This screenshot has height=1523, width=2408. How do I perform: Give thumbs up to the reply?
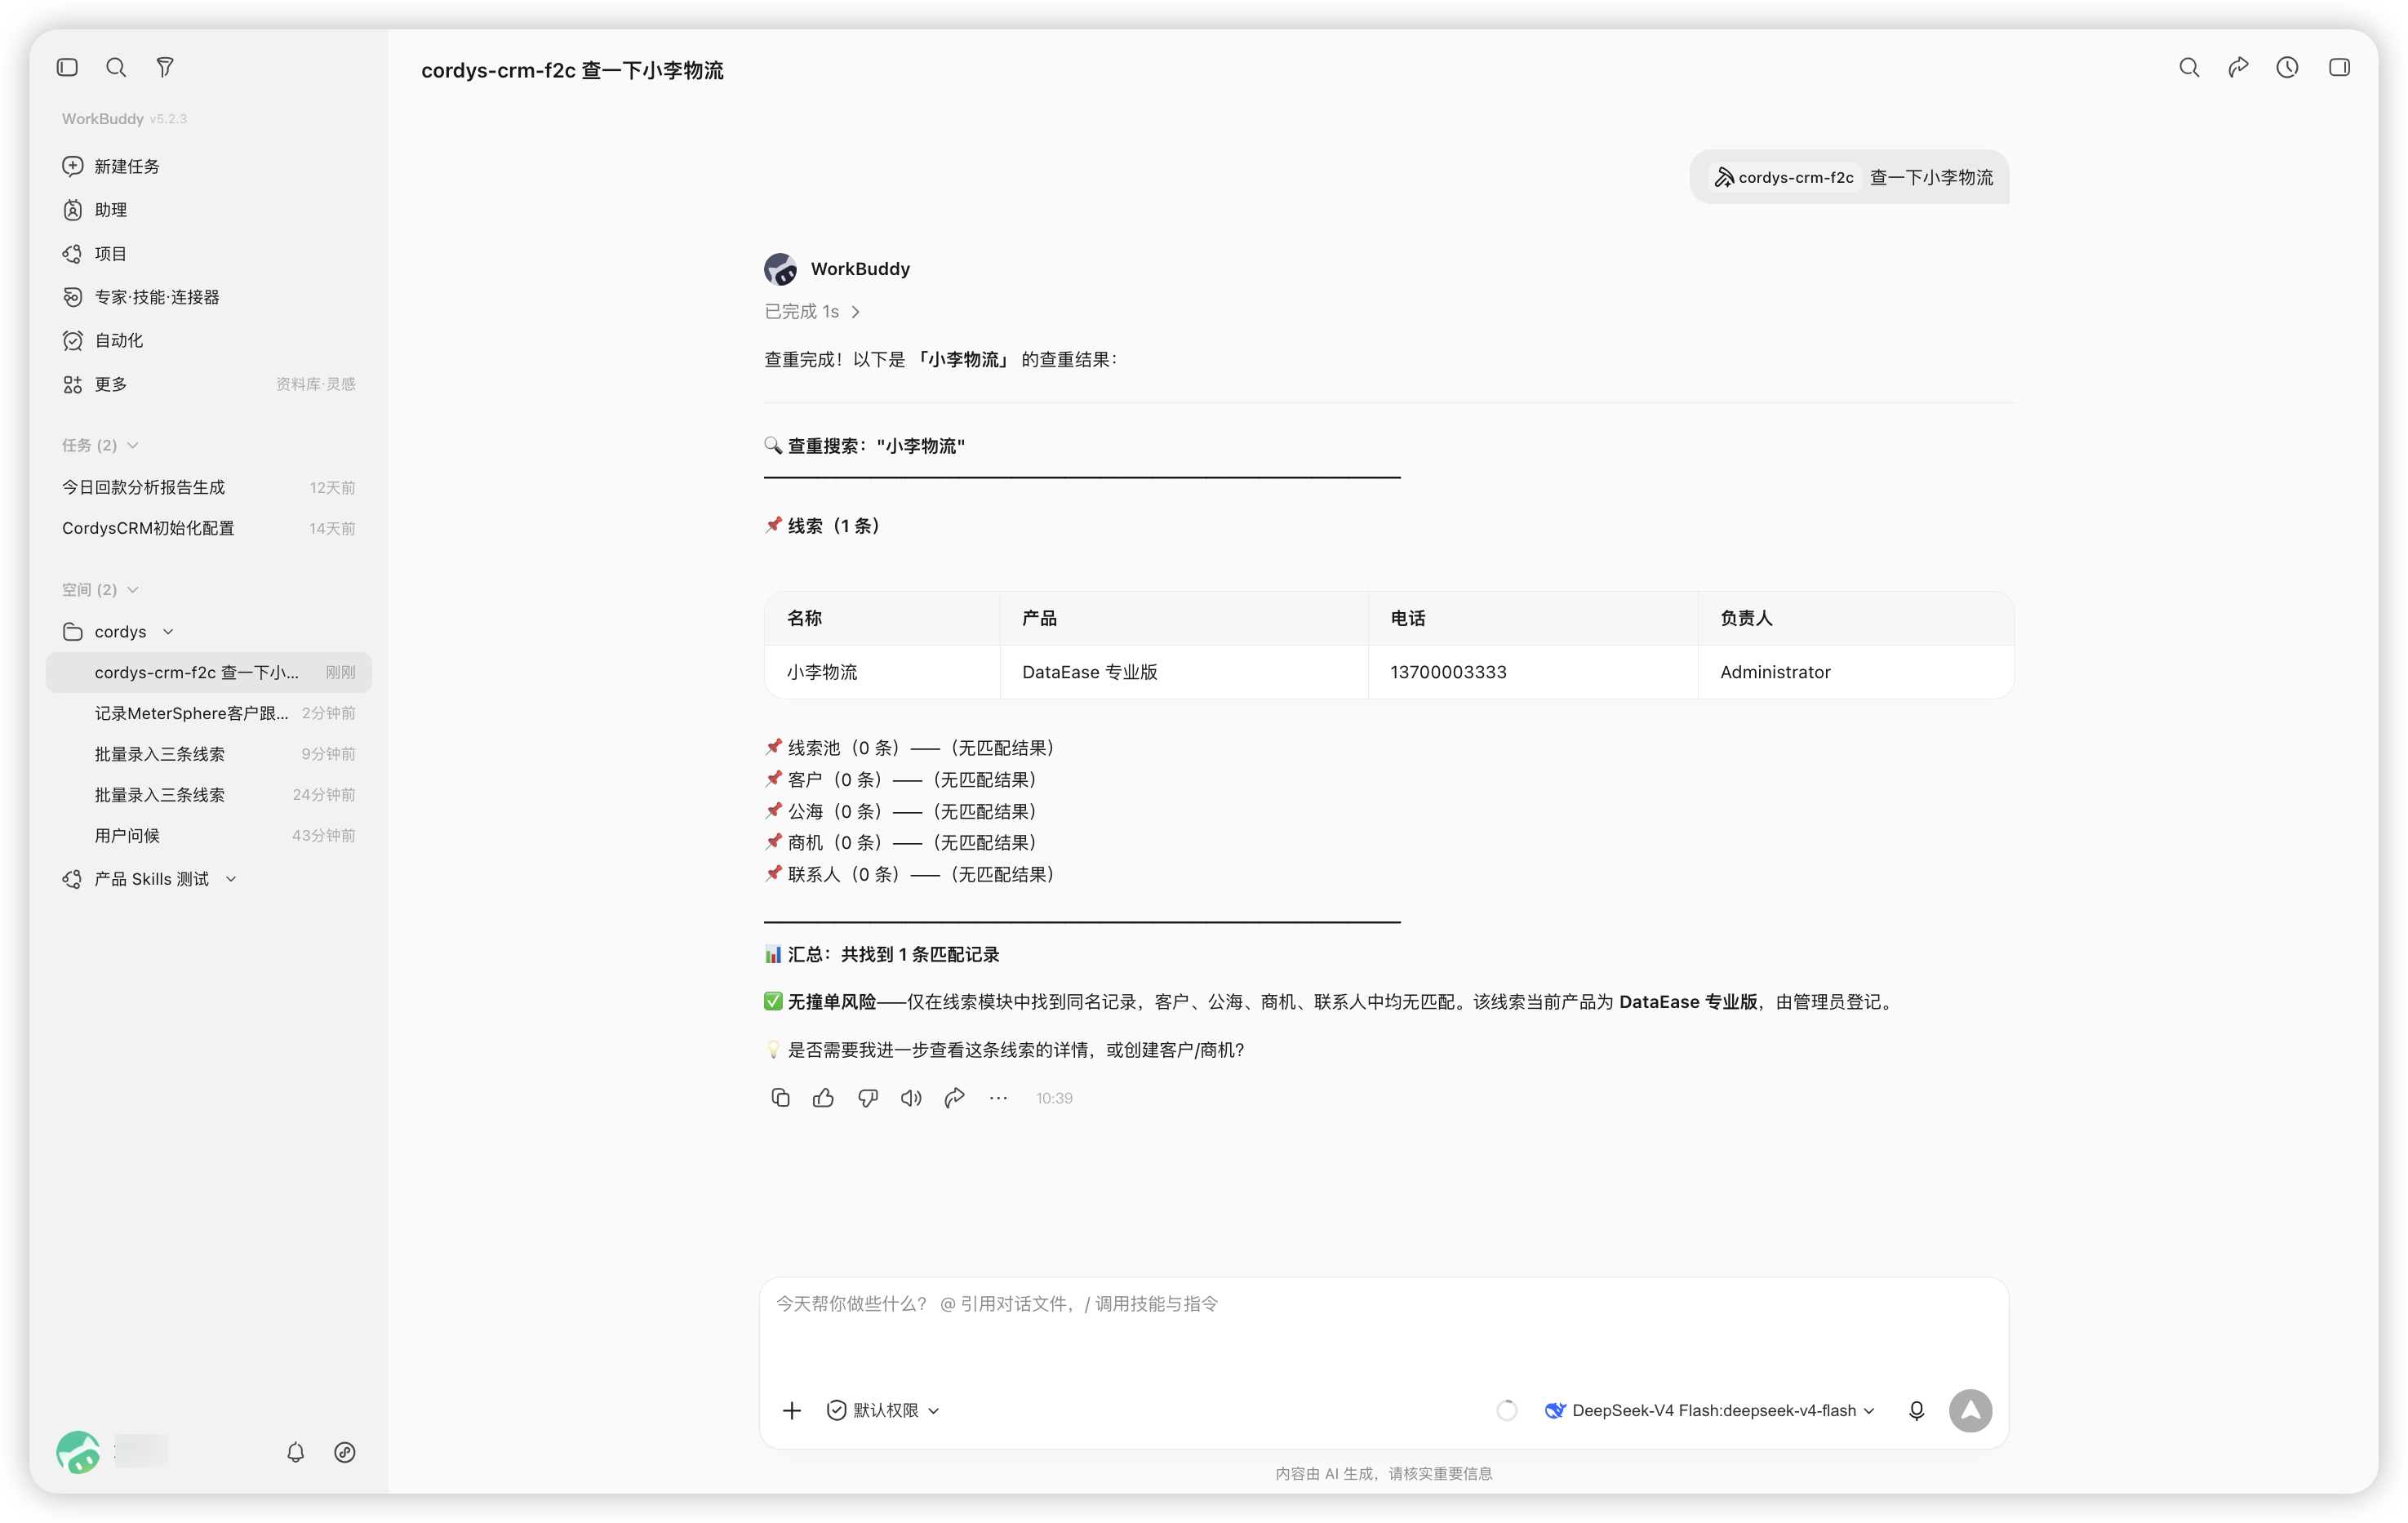click(823, 1098)
